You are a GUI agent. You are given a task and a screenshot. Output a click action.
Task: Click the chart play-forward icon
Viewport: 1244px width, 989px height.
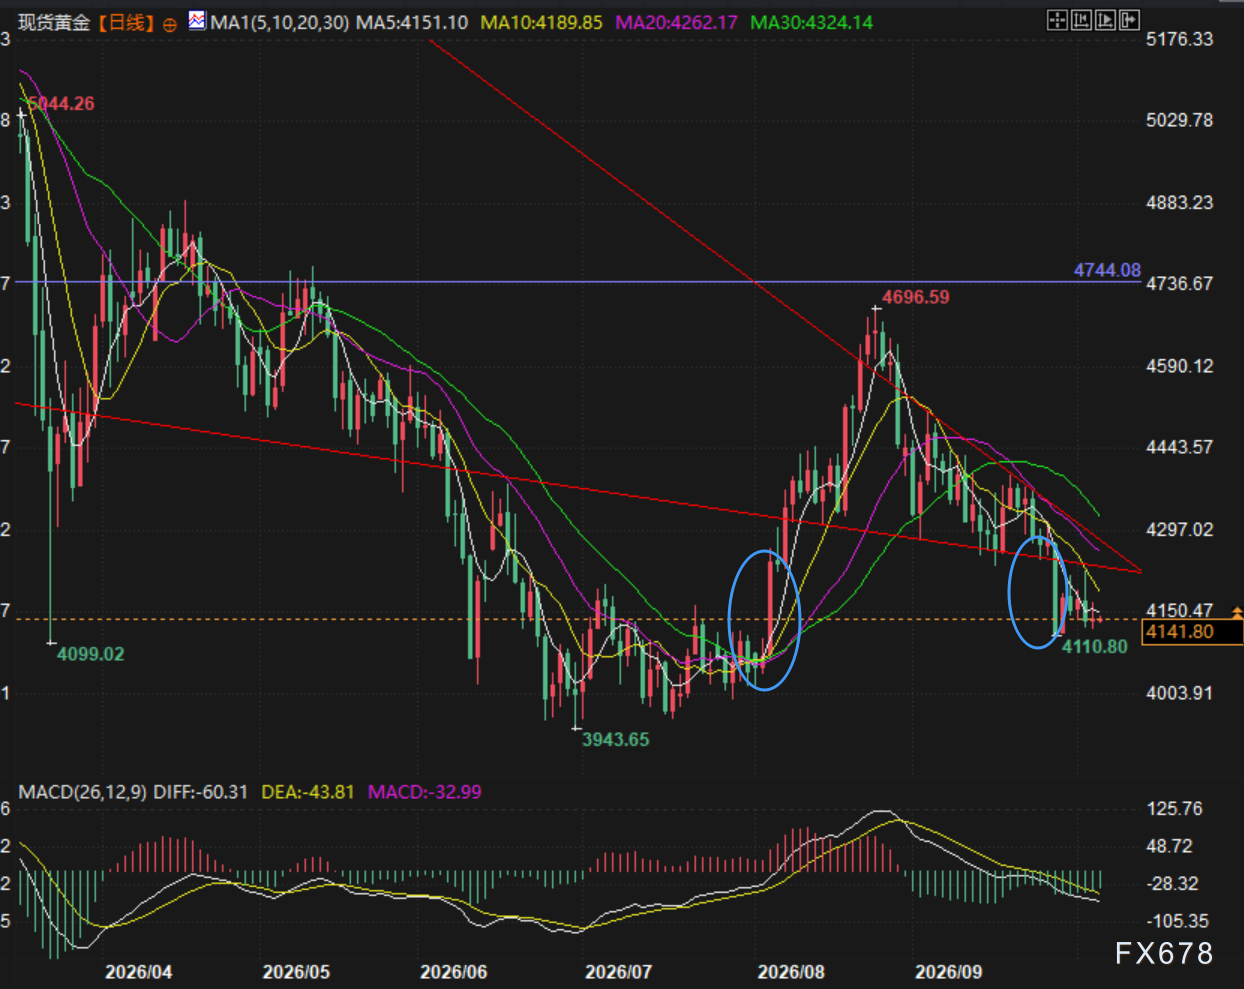tap(1105, 20)
